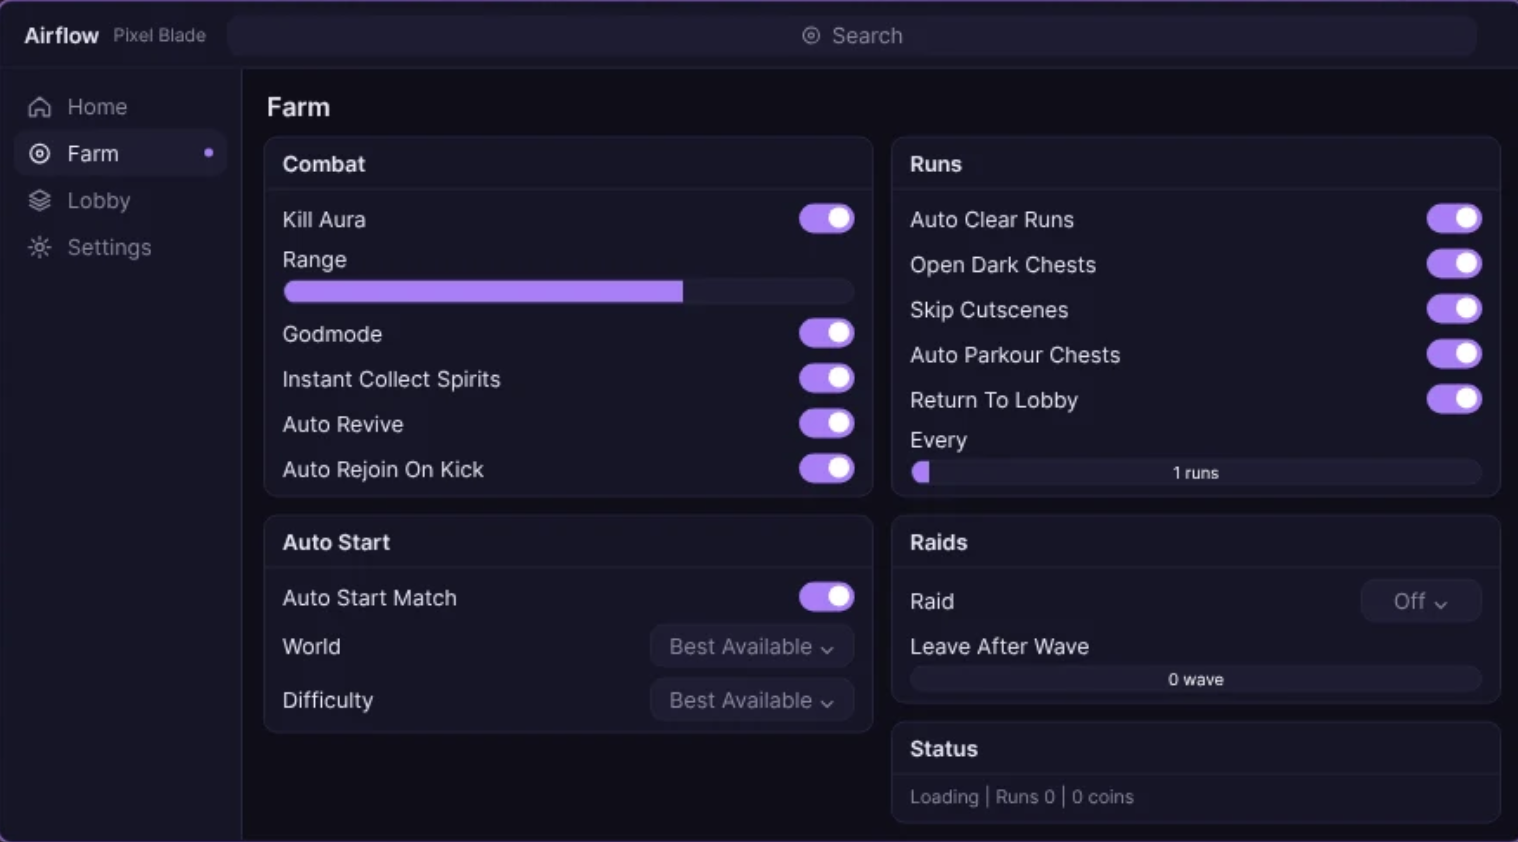Screen dimensions: 1518x842
Task: Click the Search input field
Action: coord(852,36)
